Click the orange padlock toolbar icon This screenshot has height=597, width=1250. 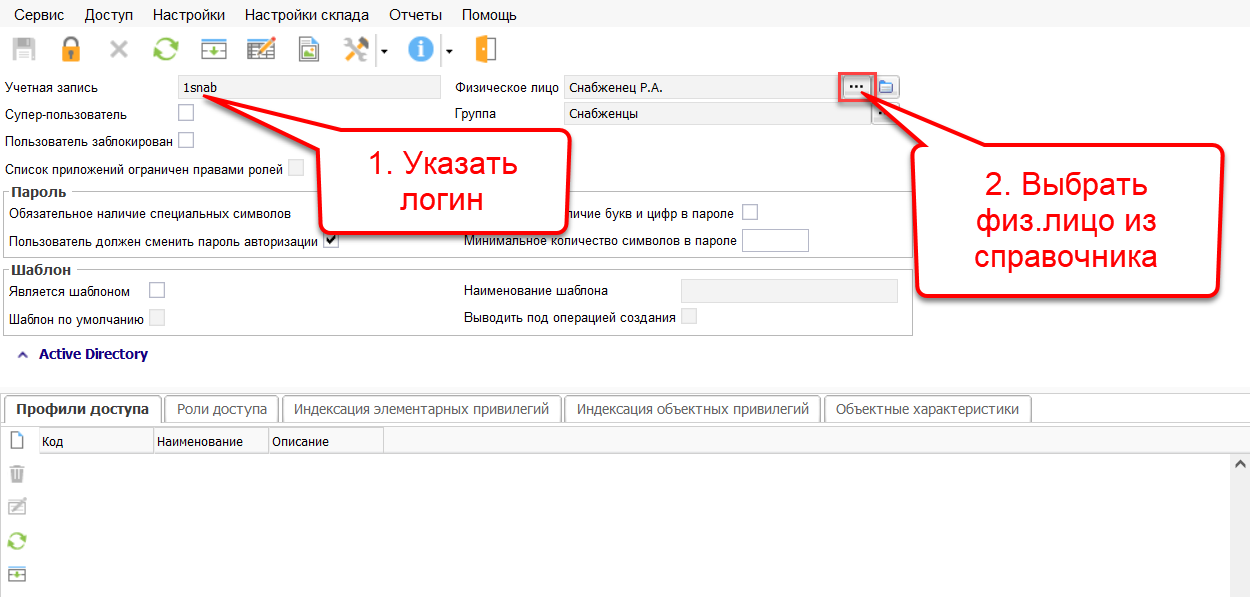pyautogui.click(x=70, y=49)
